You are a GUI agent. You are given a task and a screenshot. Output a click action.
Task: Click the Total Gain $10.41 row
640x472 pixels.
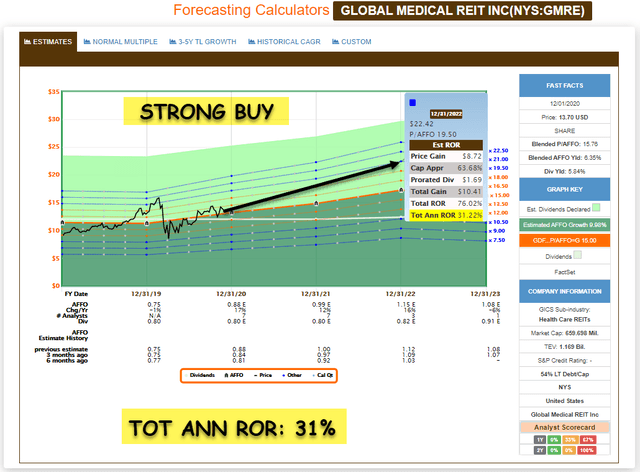[x=446, y=191]
